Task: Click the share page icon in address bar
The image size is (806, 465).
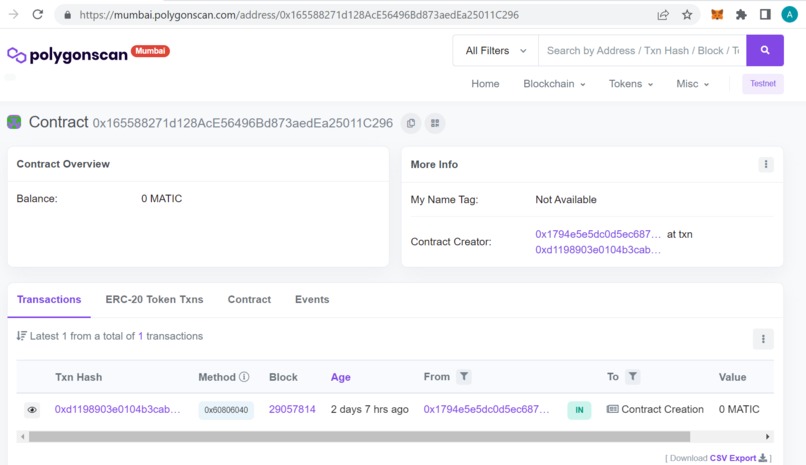Action: (663, 15)
